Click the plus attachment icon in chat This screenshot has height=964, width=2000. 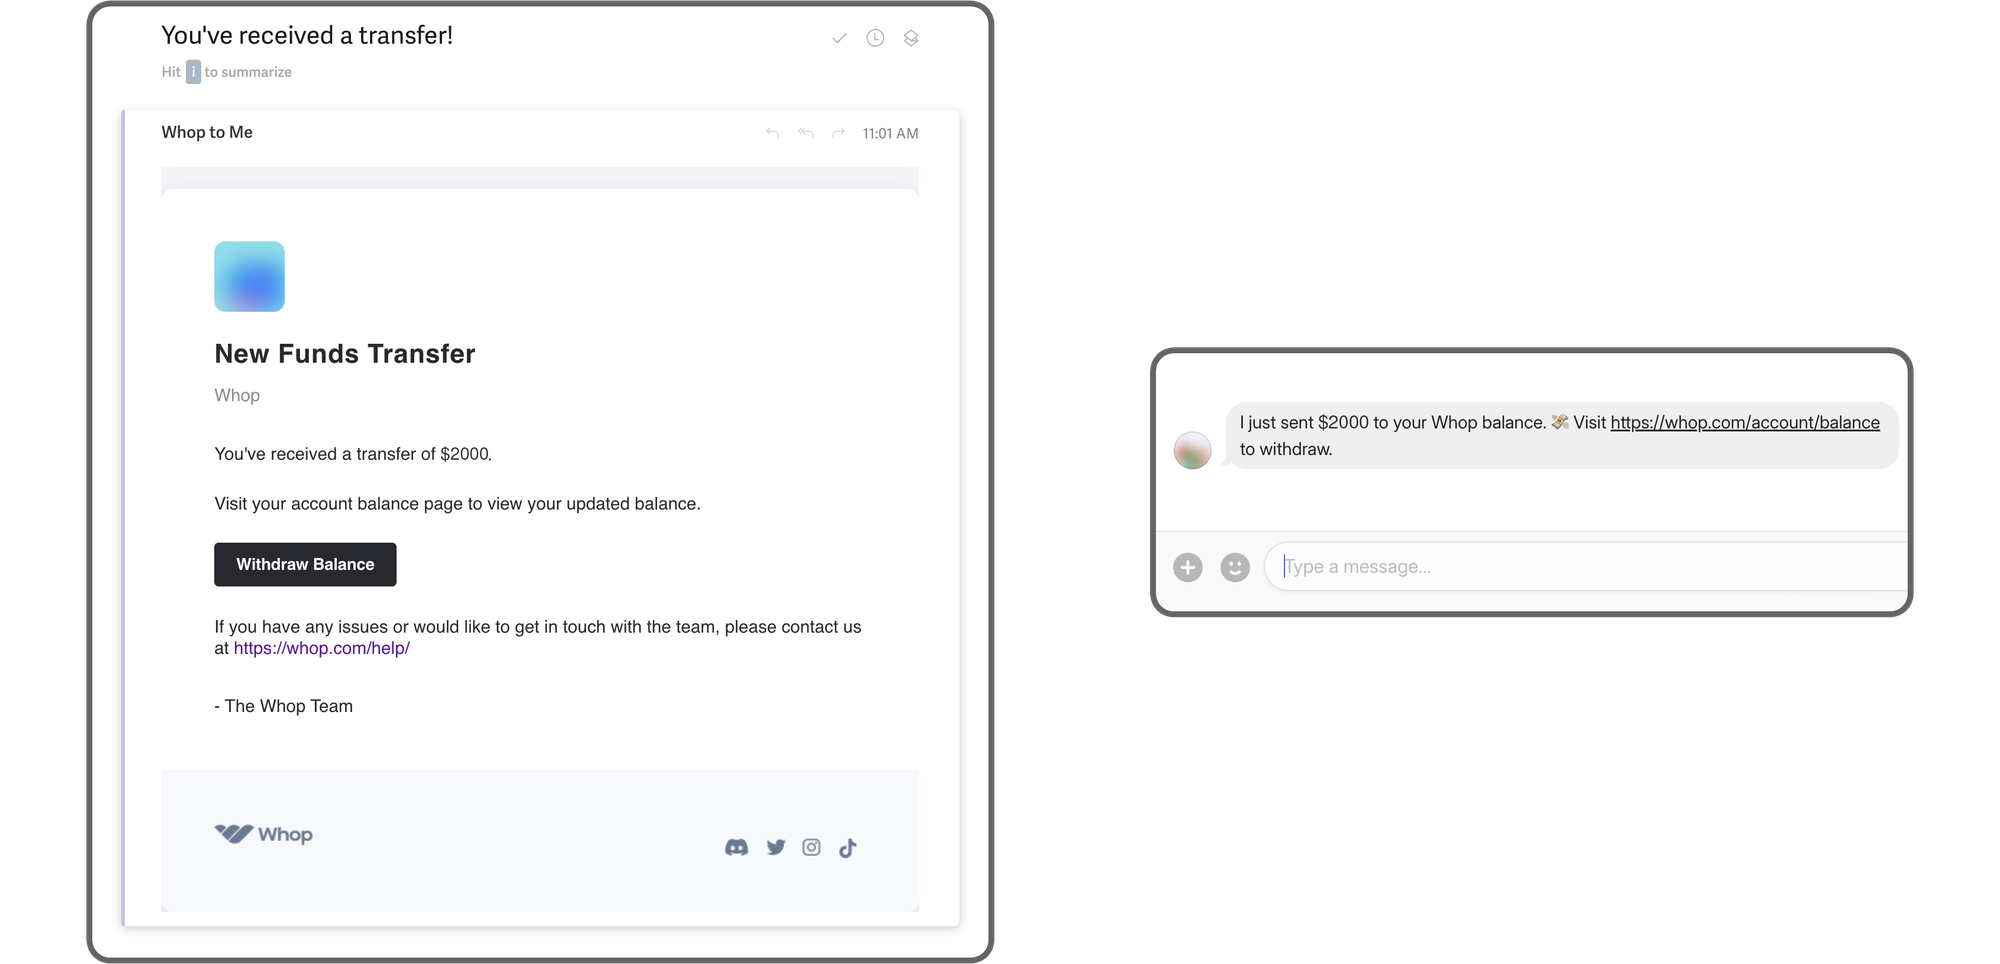coord(1188,568)
